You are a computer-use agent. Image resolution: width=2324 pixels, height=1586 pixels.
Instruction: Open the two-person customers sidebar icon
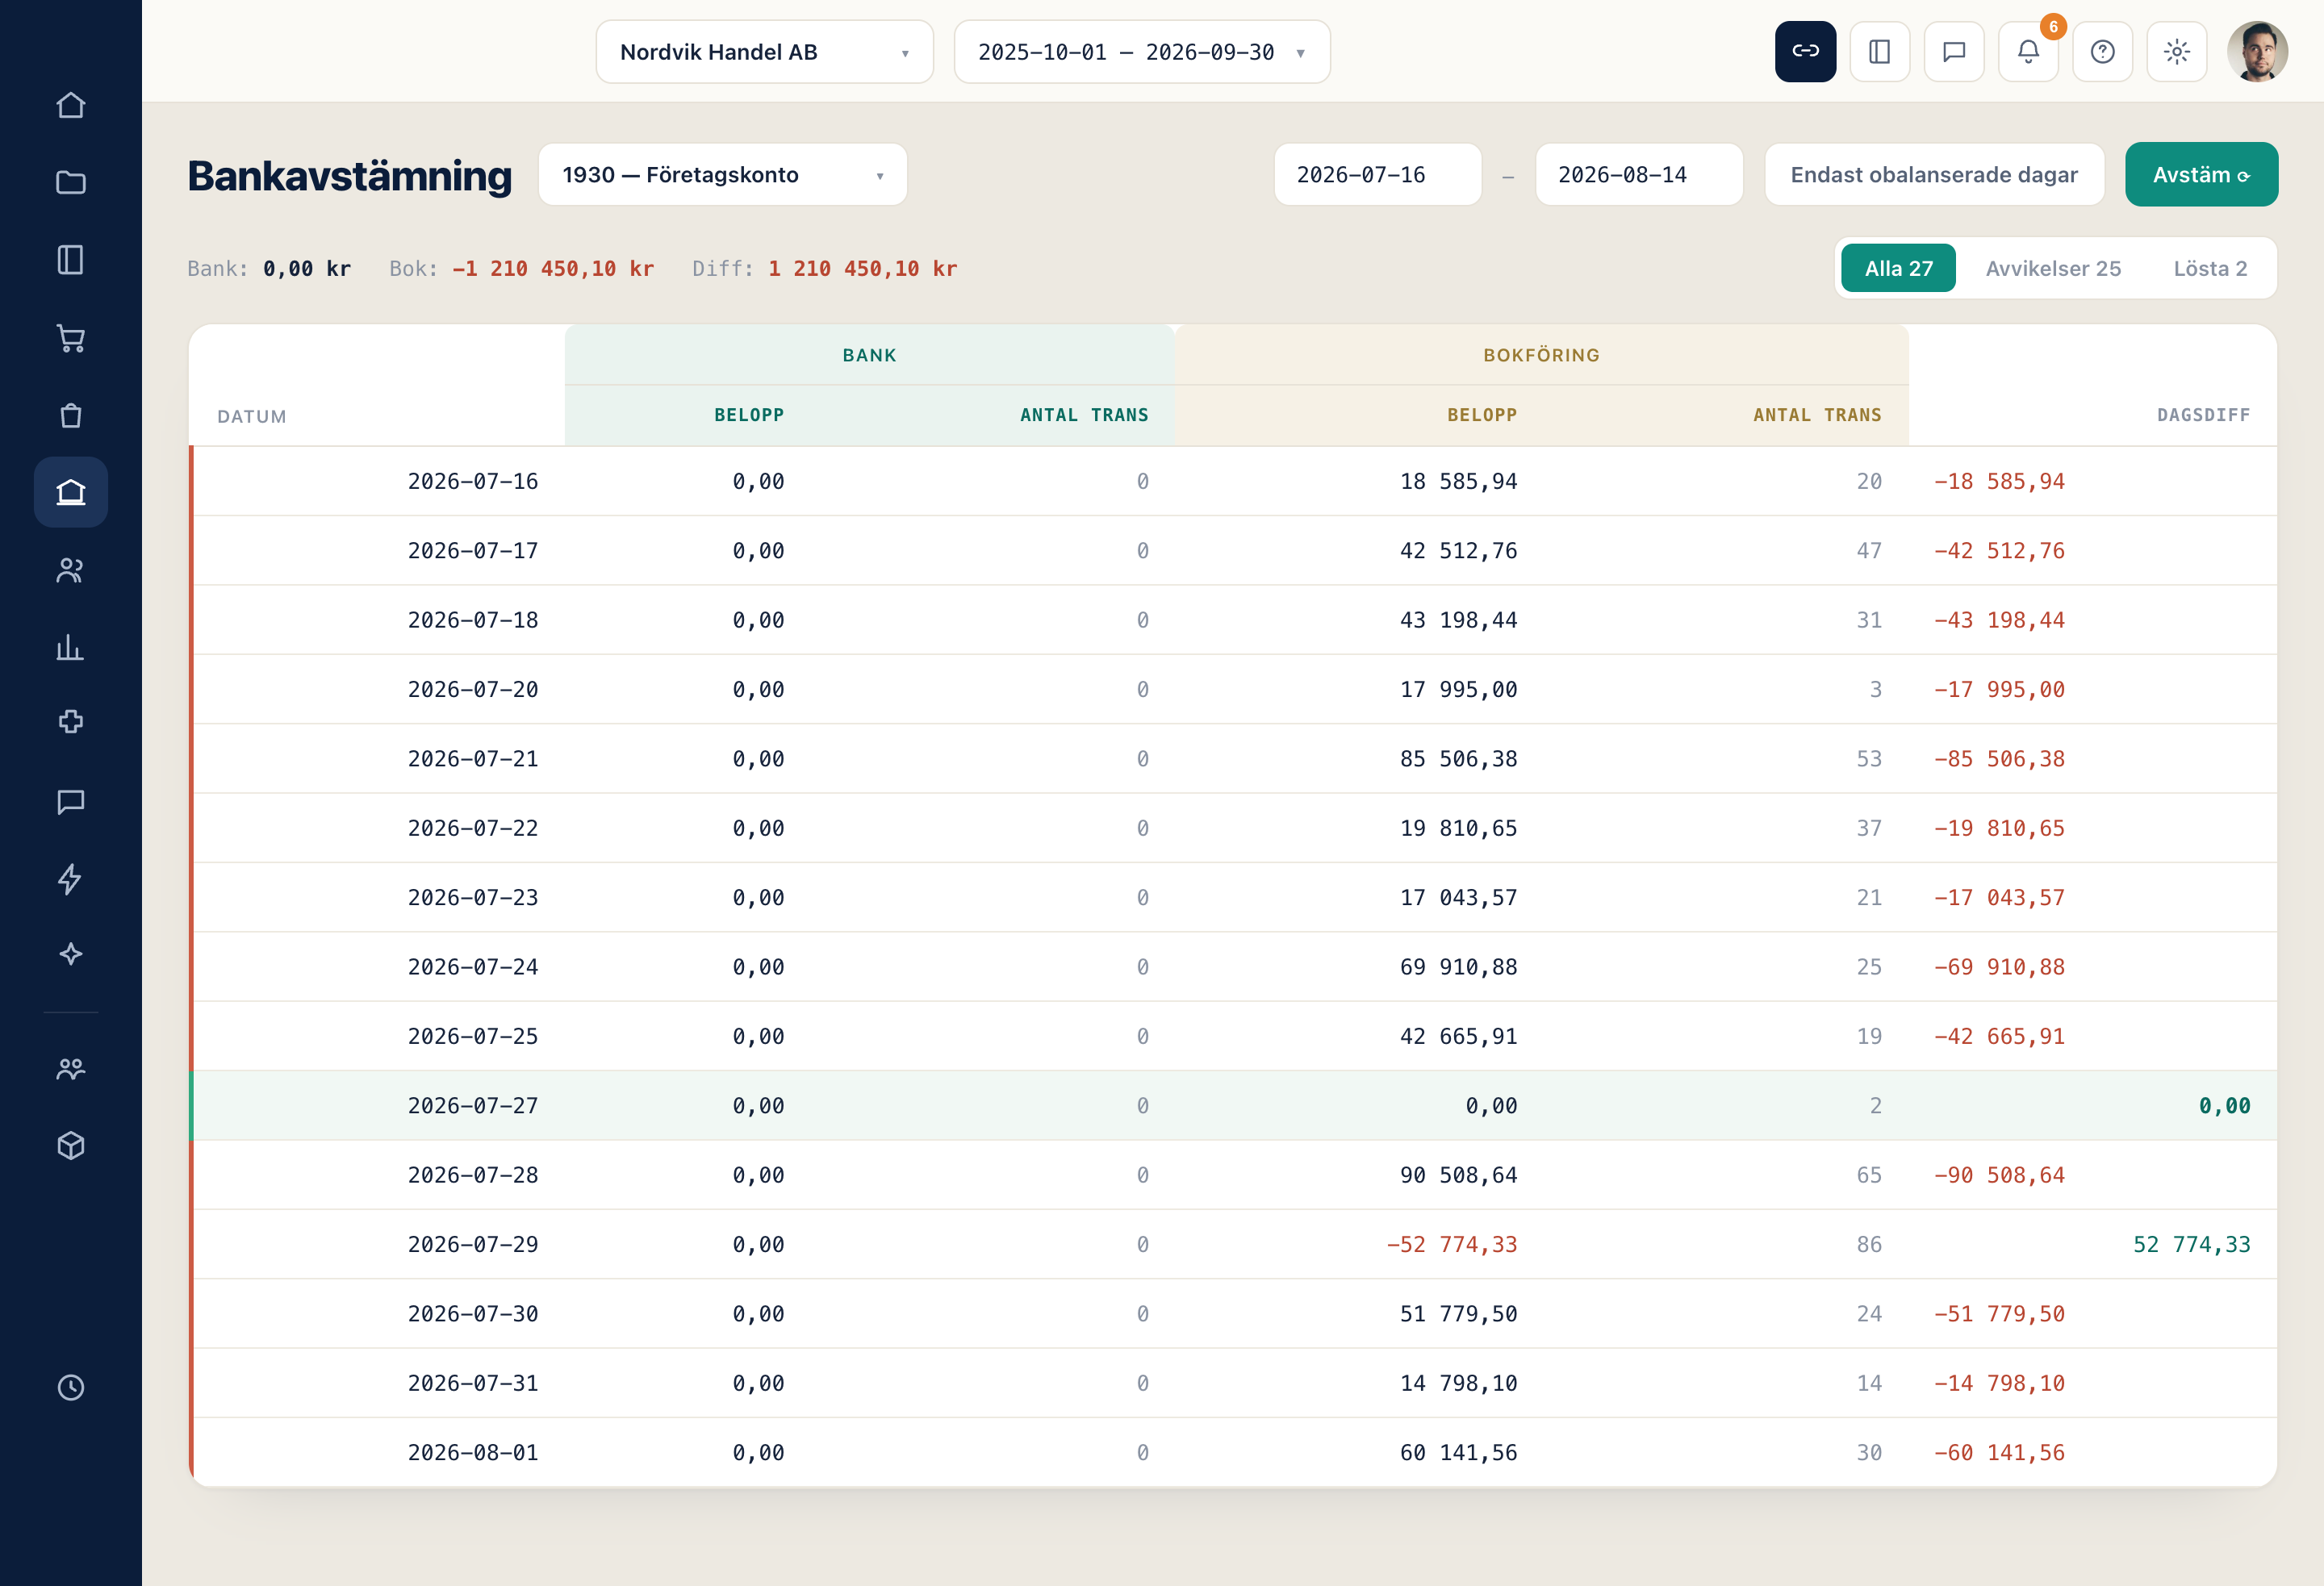(x=71, y=570)
